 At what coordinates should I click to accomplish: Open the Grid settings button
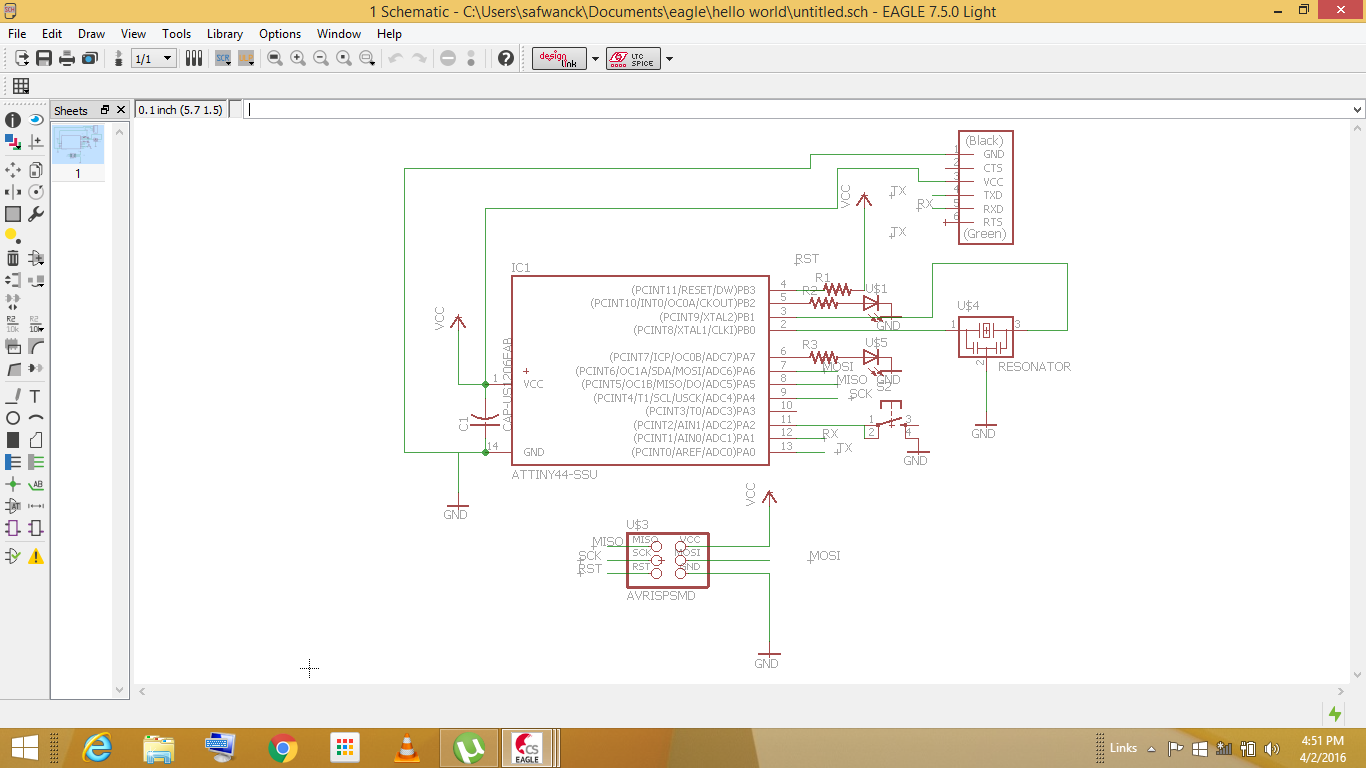pos(20,86)
